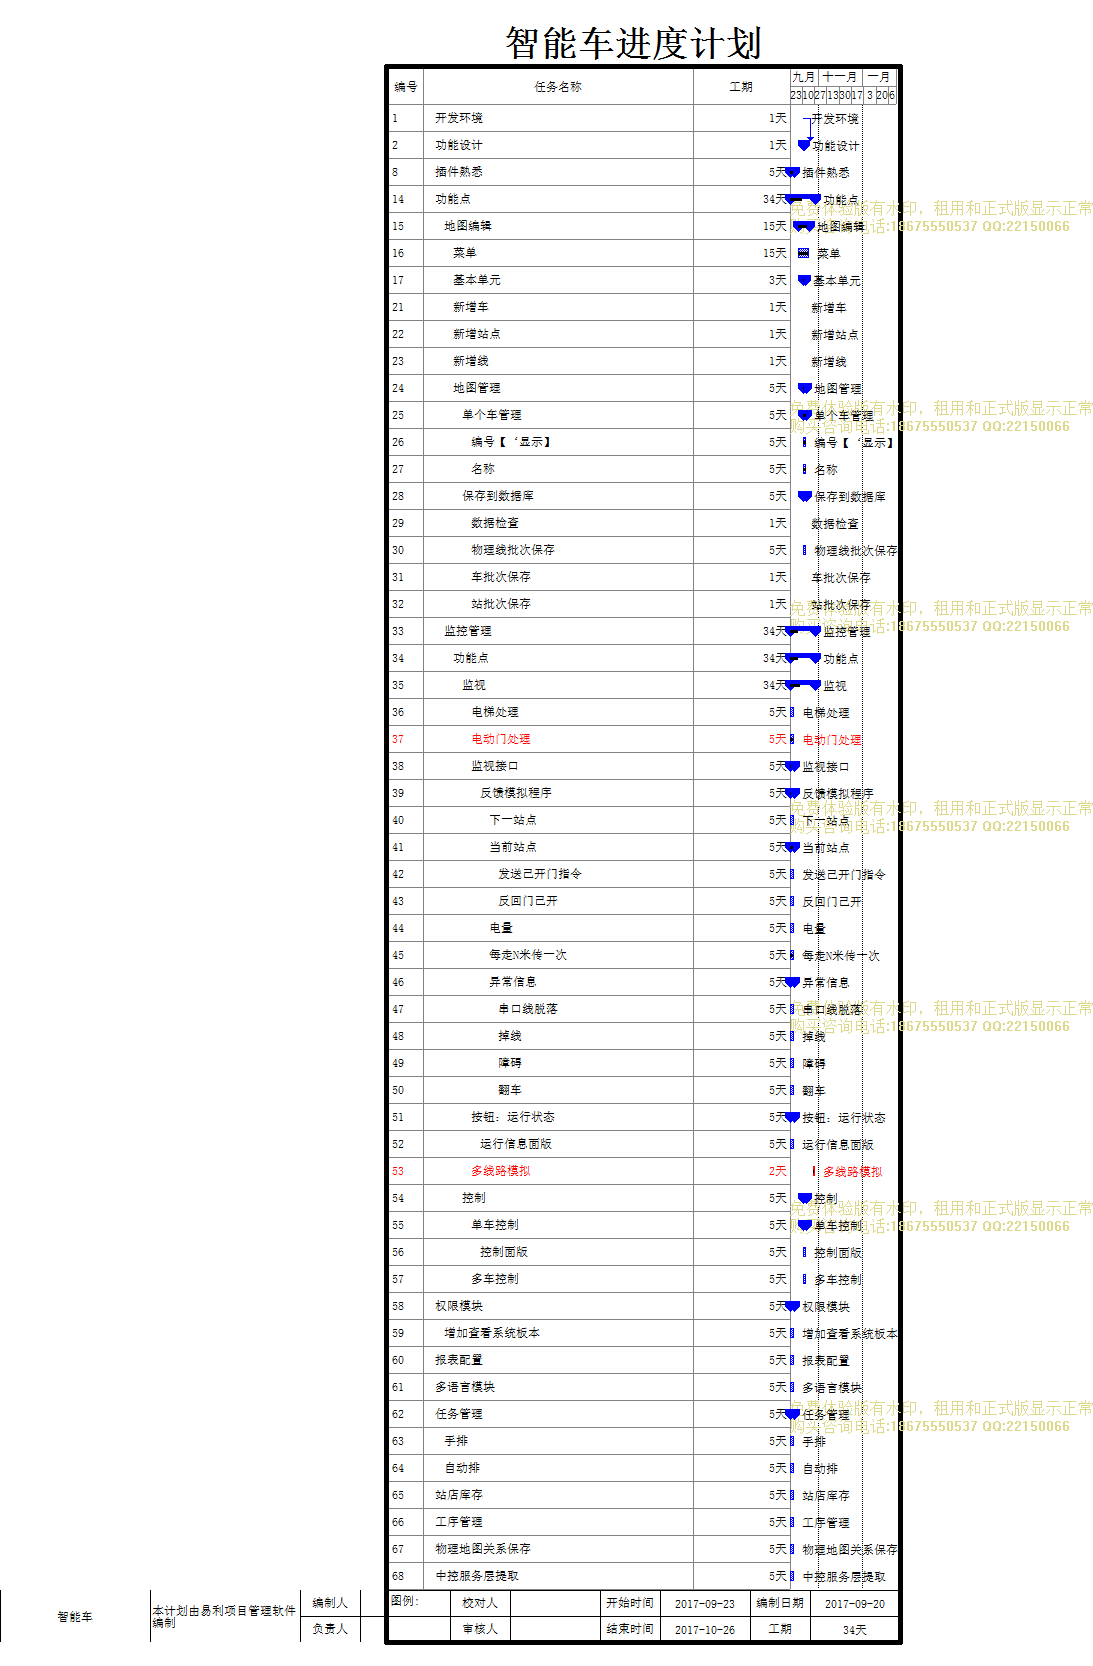Click the footer total duration '34天'

click(x=855, y=1630)
